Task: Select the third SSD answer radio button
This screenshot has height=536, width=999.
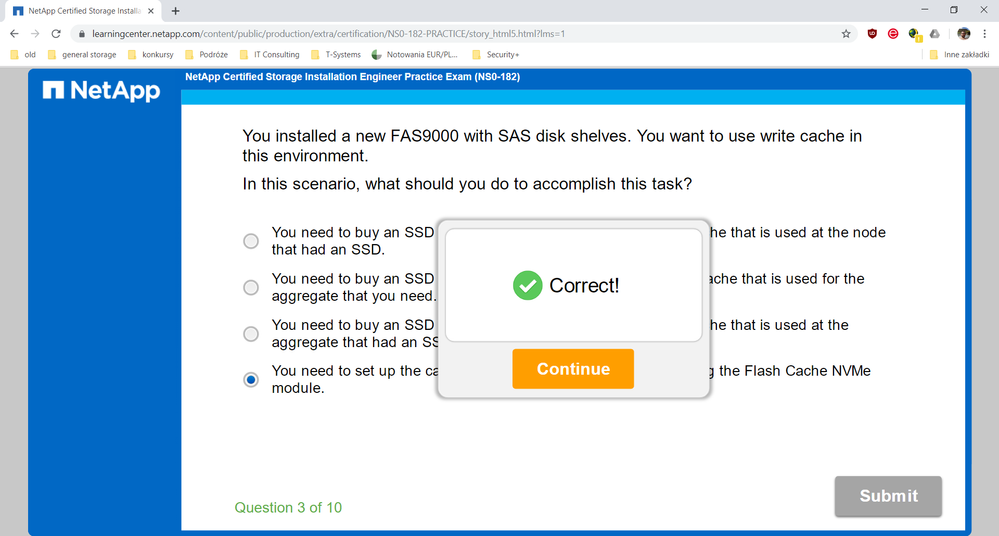Action: tap(251, 334)
